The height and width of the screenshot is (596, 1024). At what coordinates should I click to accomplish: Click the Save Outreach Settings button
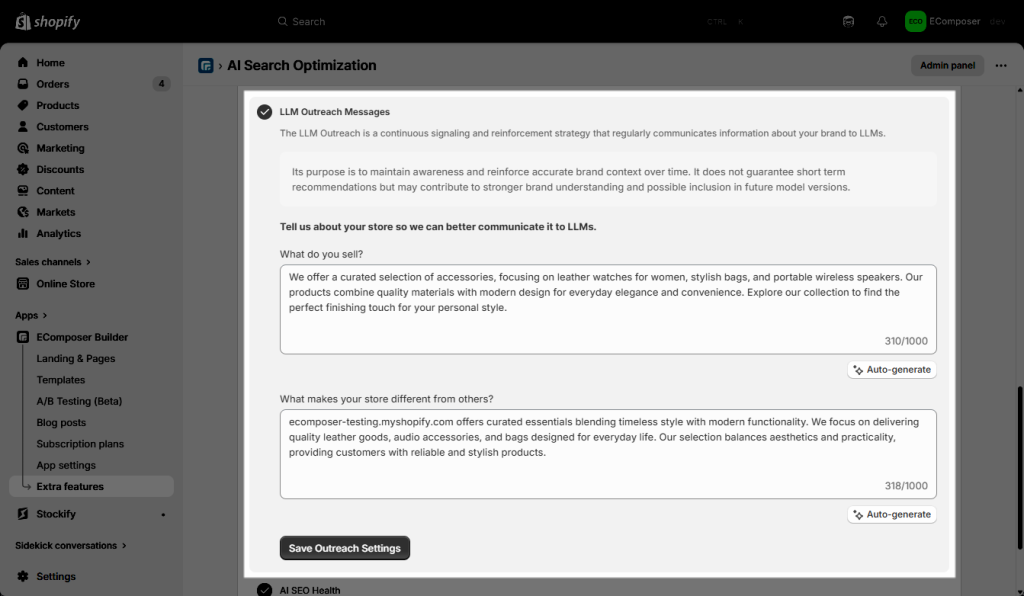tap(344, 548)
